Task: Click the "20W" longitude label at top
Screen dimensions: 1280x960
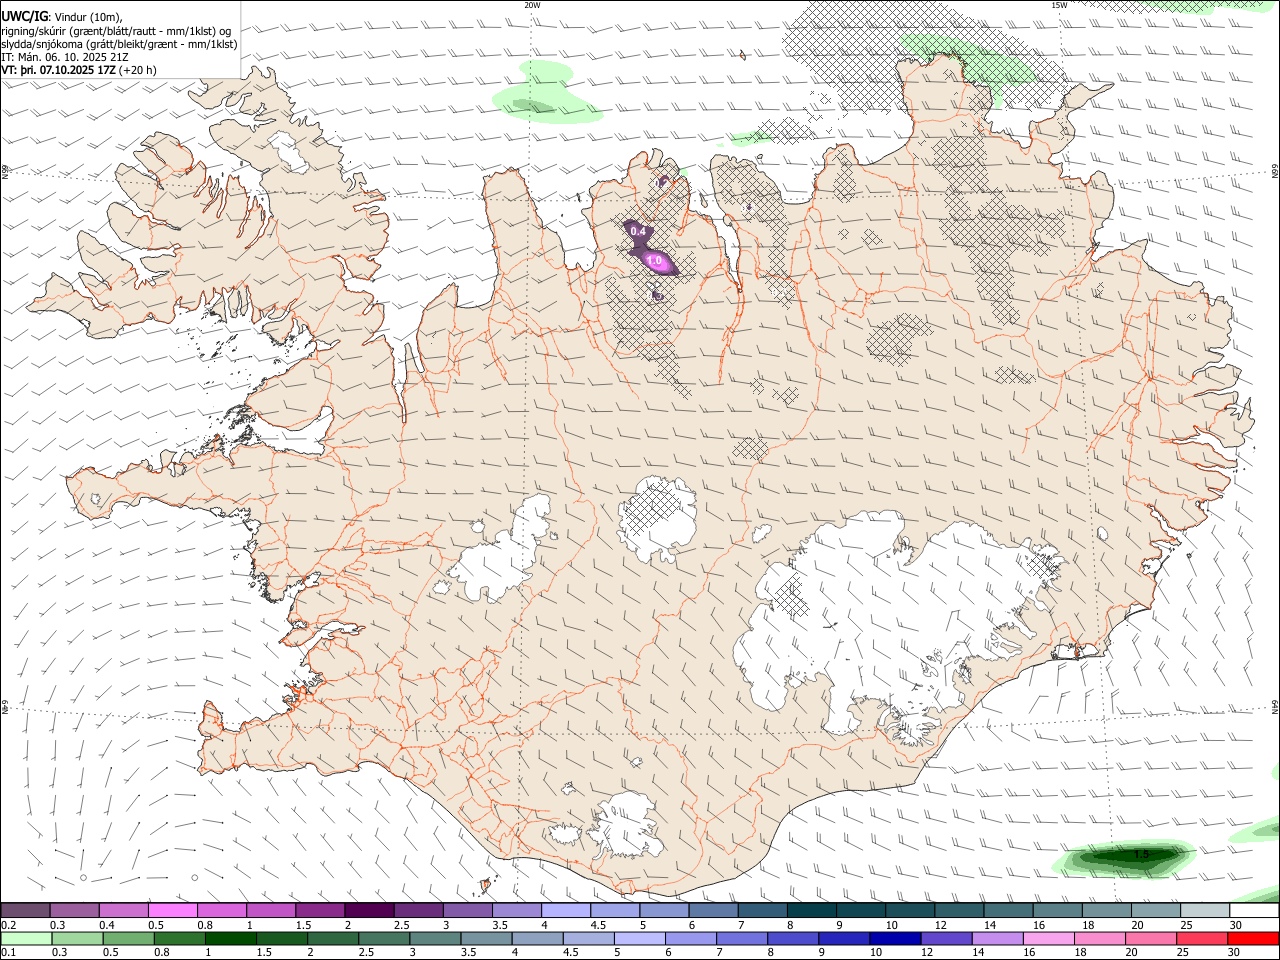Action: (532, 5)
